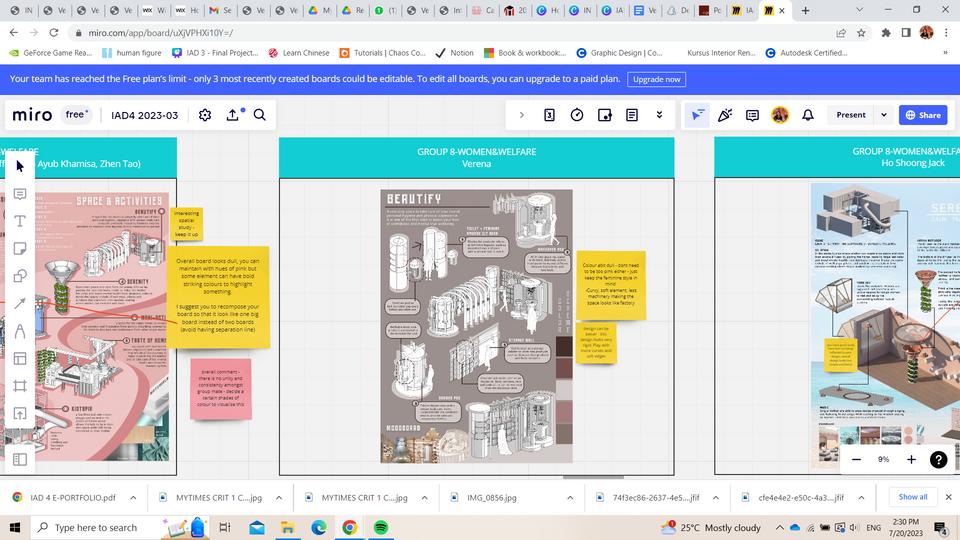Viewport: 960px width, 540px height.
Task: Open the Learn Chinese bookmark
Action: coord(299,53)
